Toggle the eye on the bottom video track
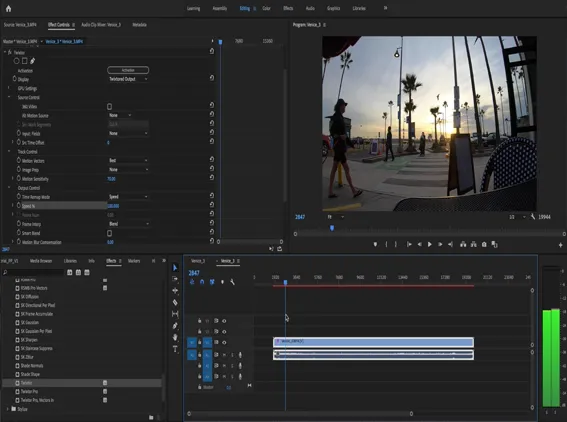 click(x=224, y=342)
